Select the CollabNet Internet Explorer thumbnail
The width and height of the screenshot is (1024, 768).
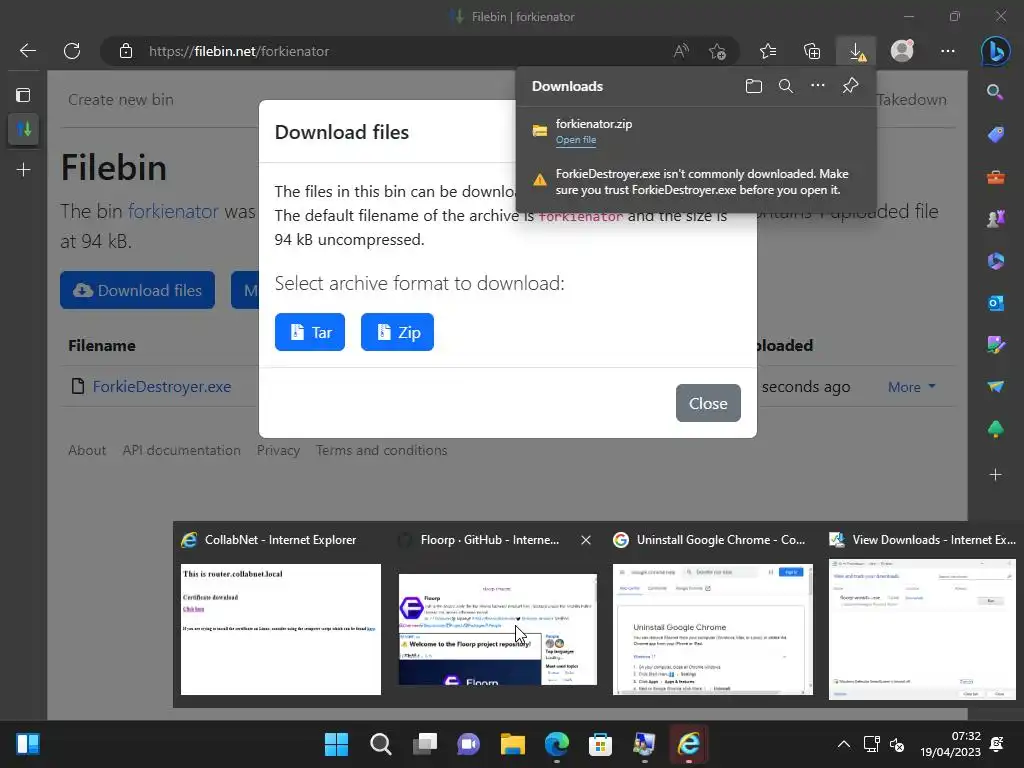coord(281,629)
